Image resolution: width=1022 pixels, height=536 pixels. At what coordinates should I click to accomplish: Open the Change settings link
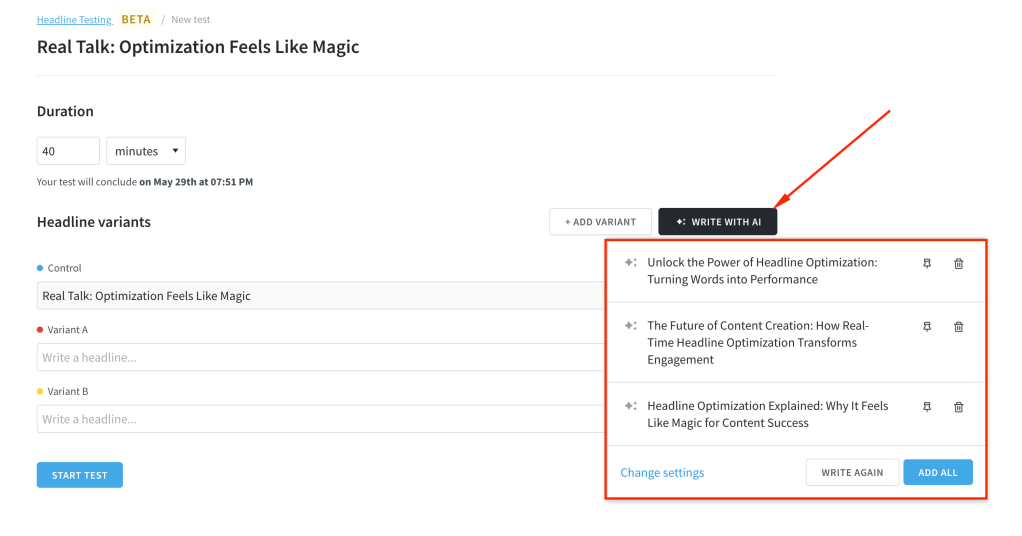click(x=662, y=472)
